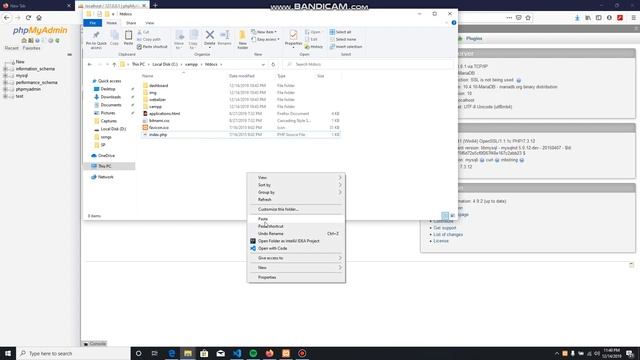Click the Copy button in the Clipboard group
Viewport: 640px width, 360px height.
[114, 38]
